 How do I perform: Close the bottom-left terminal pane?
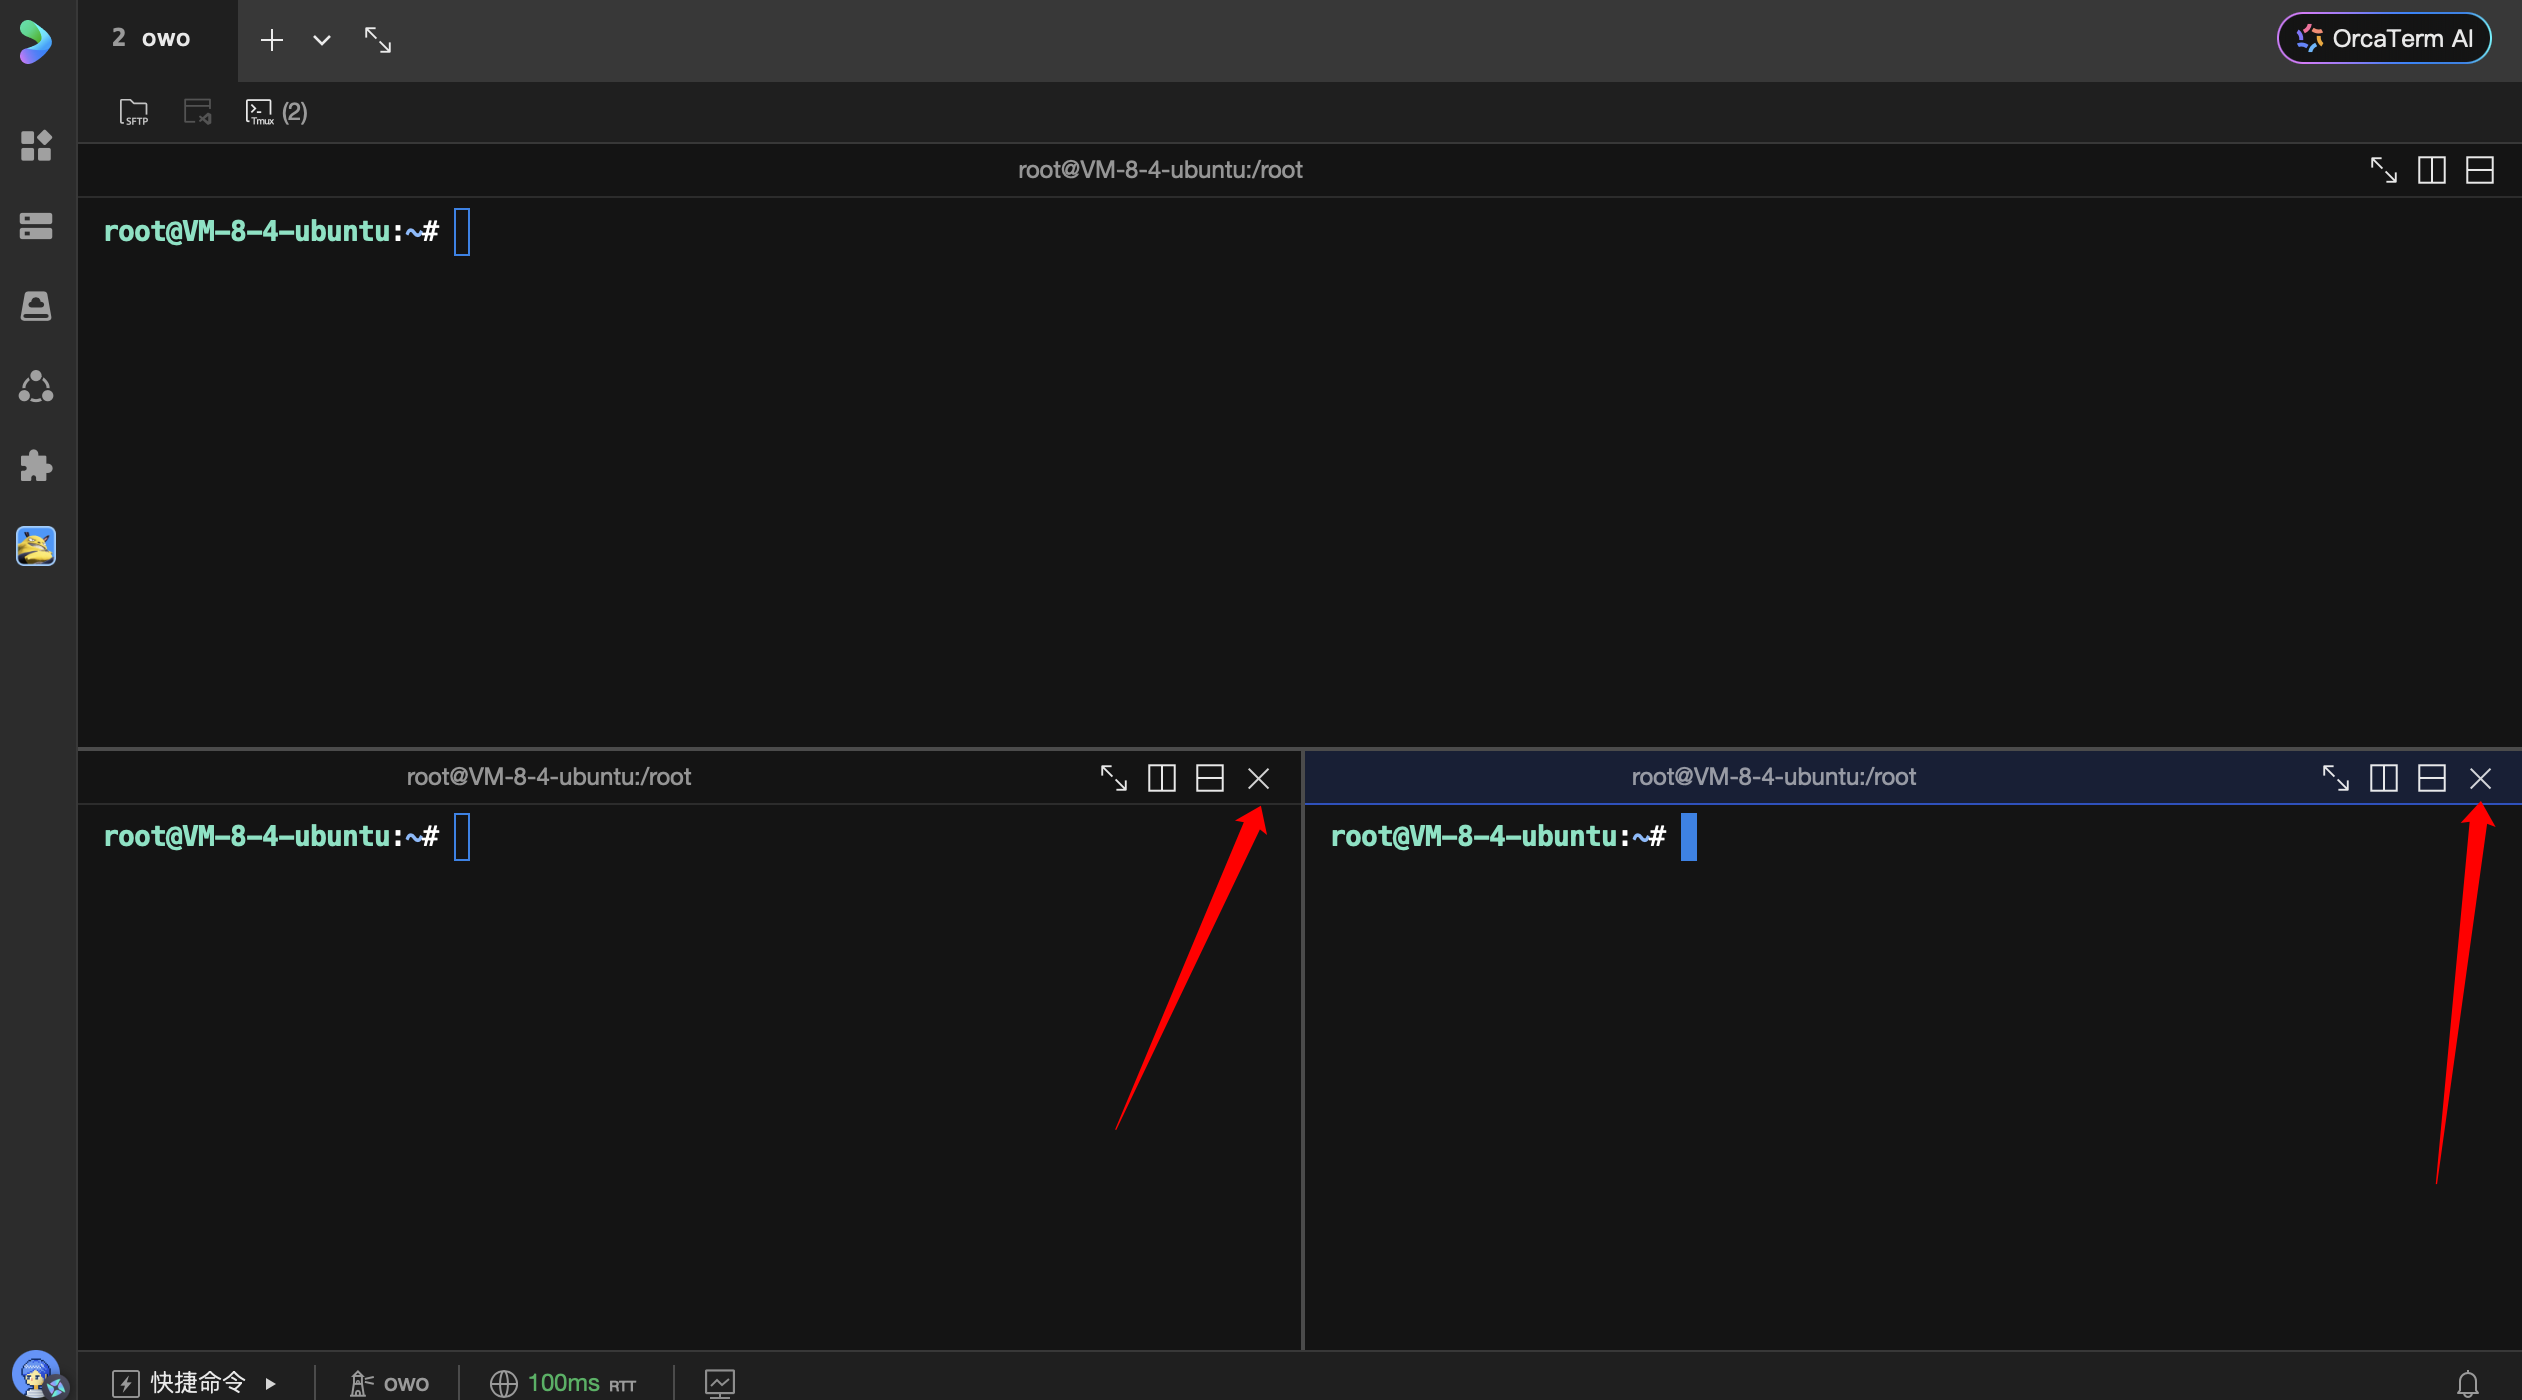(1258, 778)
